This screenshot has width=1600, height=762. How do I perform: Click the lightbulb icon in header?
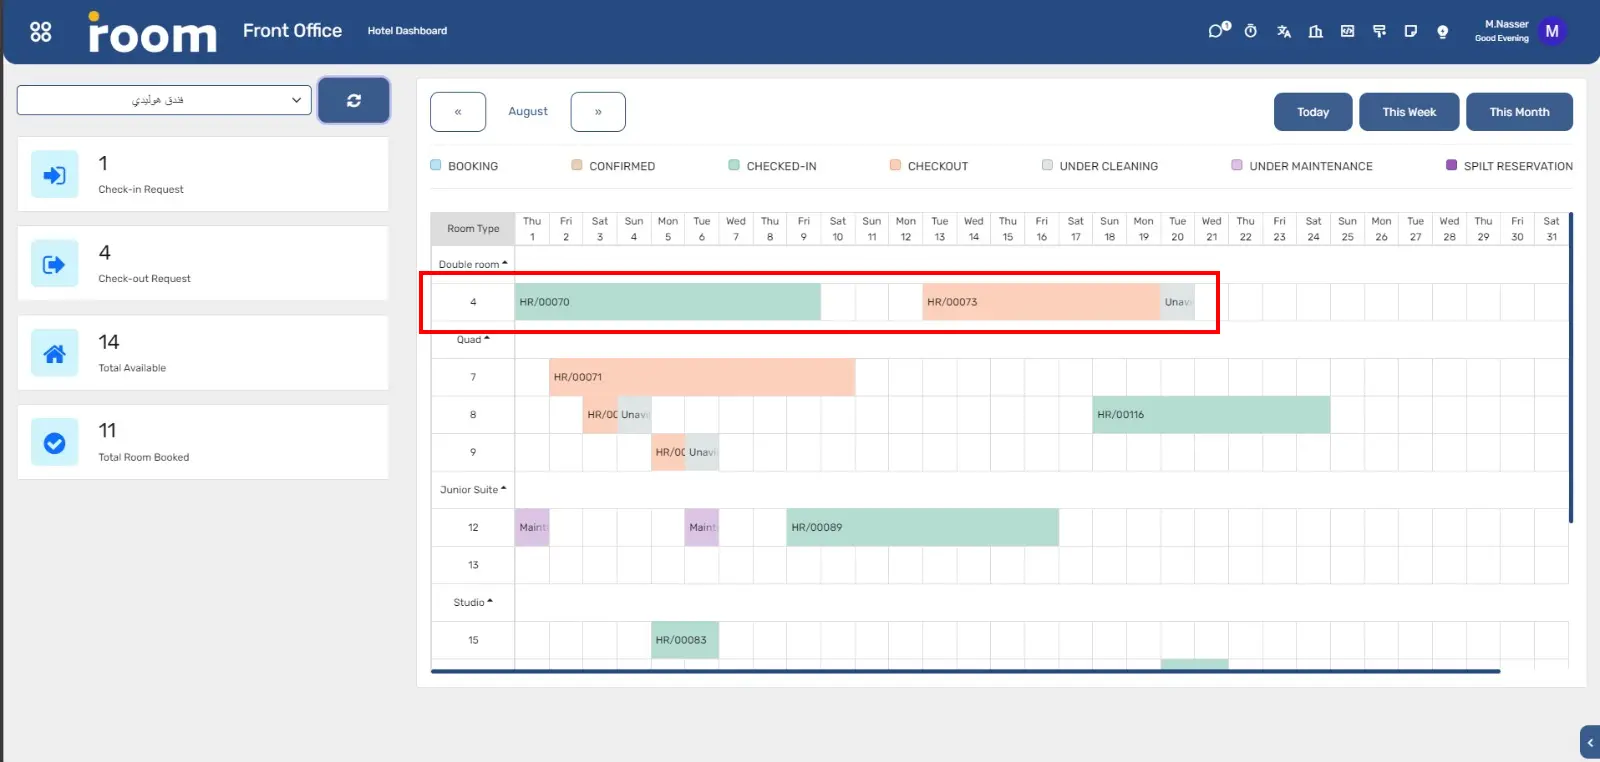(x=1442, y=31)
